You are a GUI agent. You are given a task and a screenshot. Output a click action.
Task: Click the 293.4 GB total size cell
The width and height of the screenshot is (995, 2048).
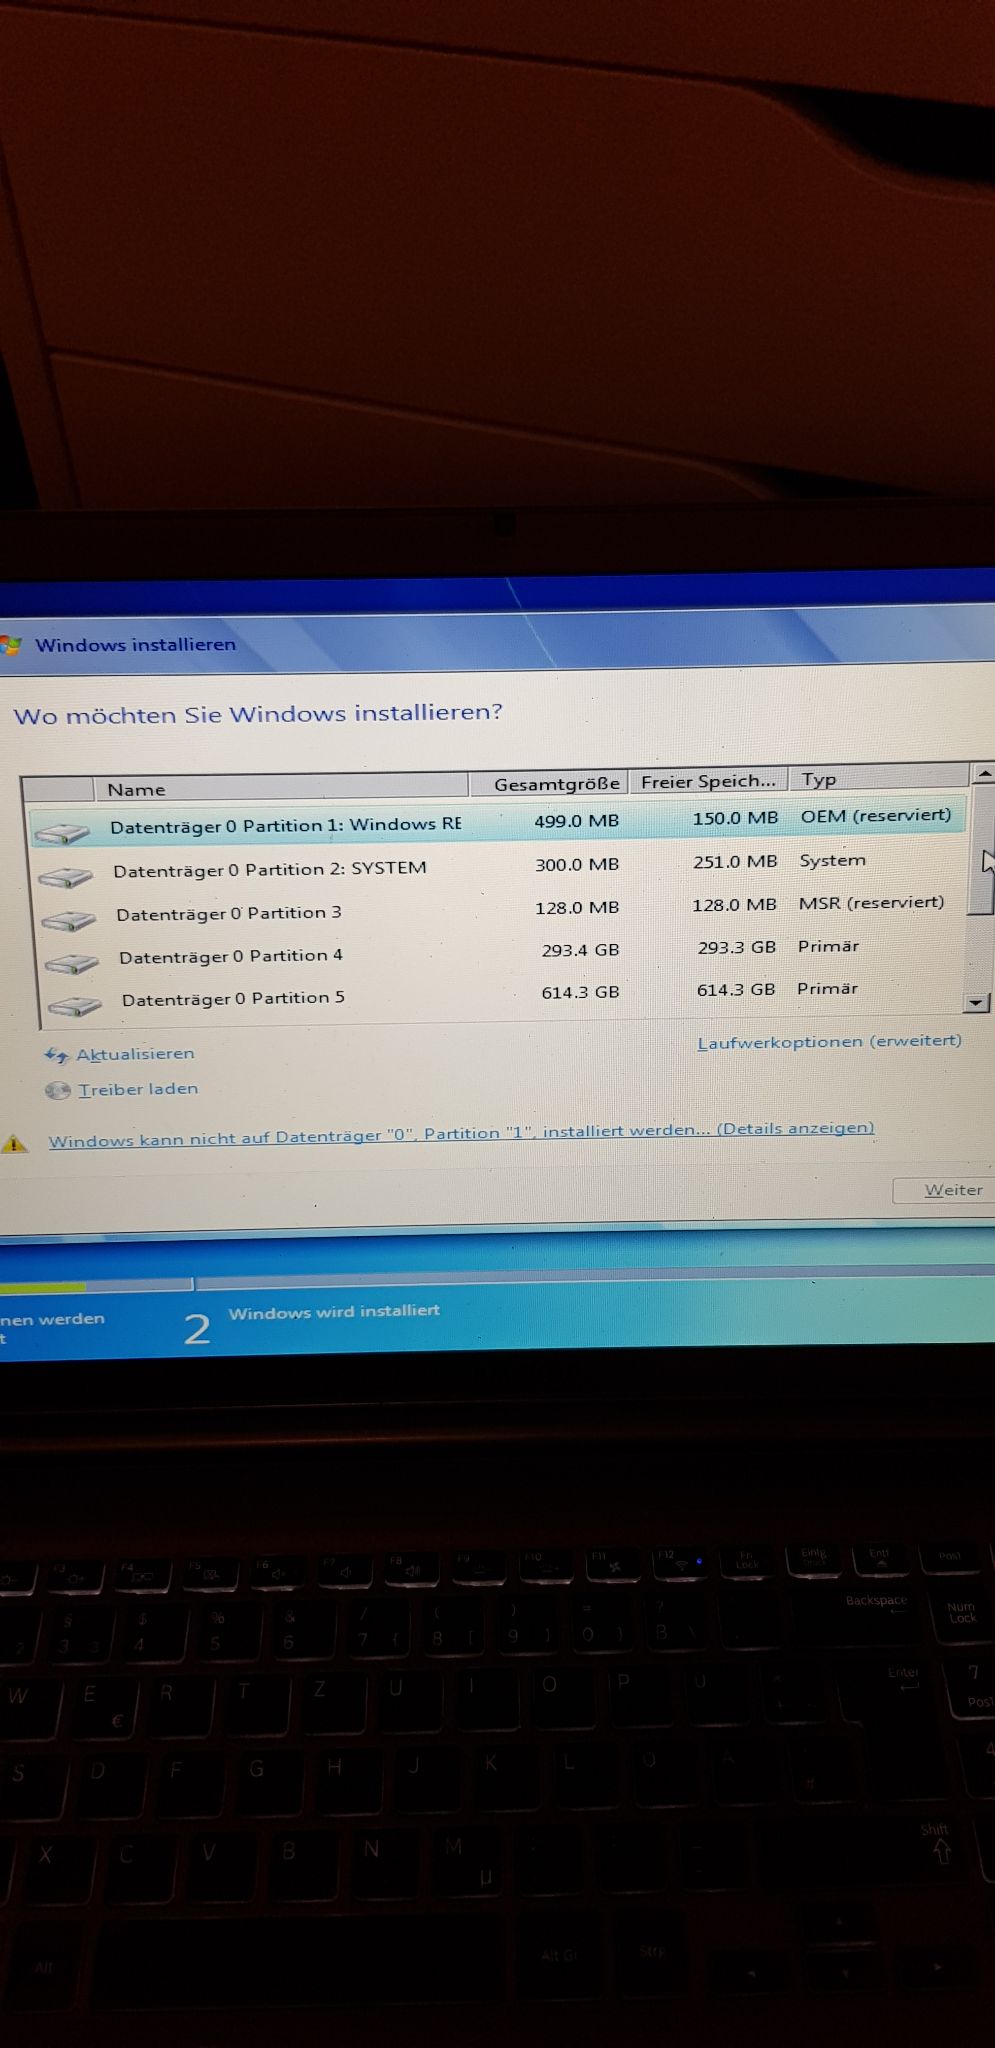click(580, 950)
